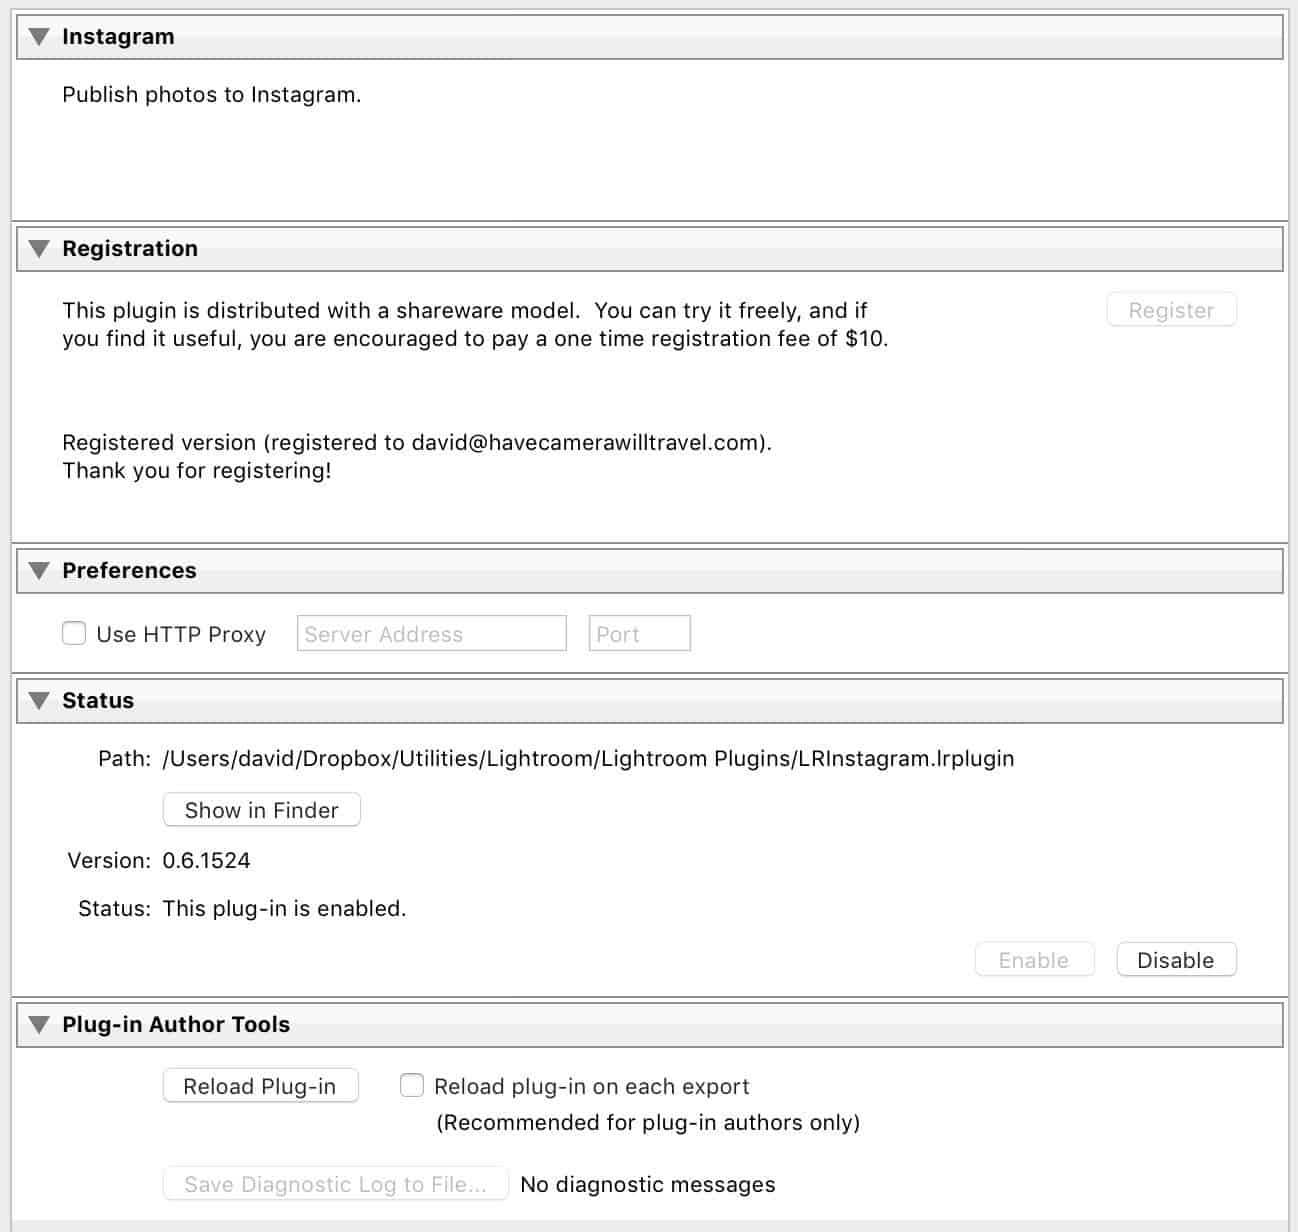Collapse the Registration section triangle
The image size is (1298, 1232).
click(39, 249)
